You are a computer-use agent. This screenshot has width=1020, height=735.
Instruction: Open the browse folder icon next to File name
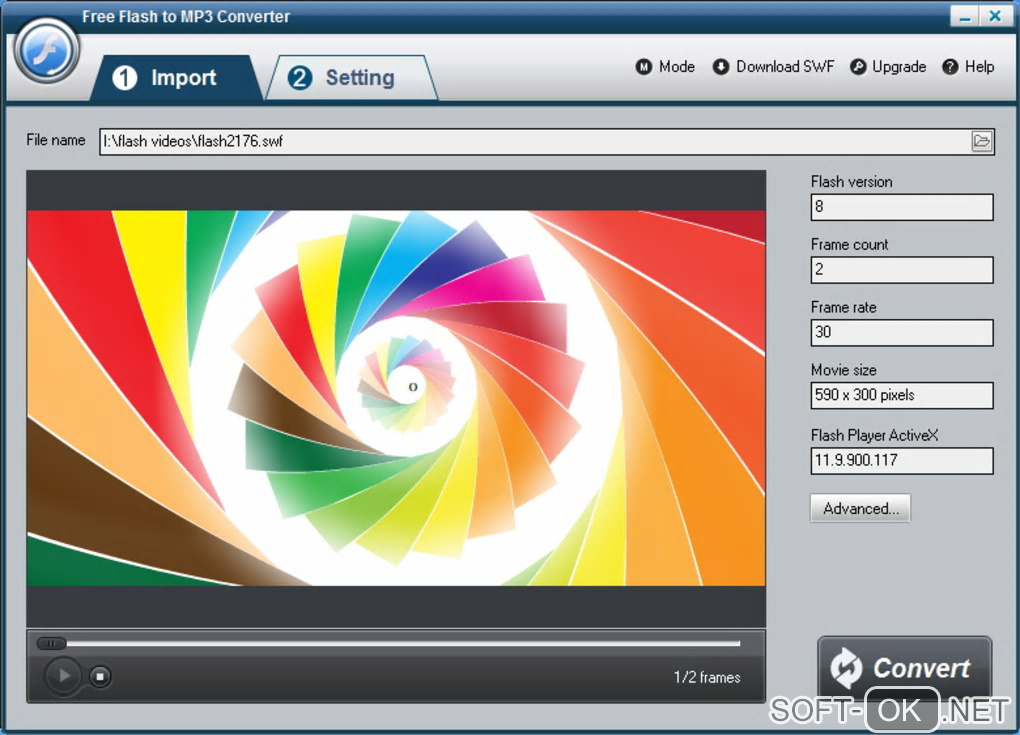coord(982,141)
